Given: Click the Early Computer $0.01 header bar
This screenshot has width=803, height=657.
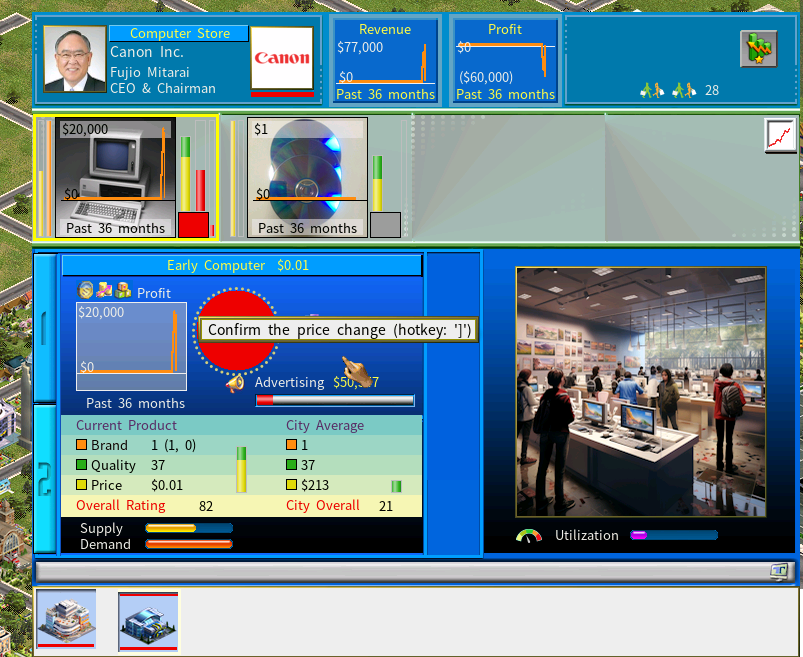Looking at the screenshot, I should (x=242, y=265).
